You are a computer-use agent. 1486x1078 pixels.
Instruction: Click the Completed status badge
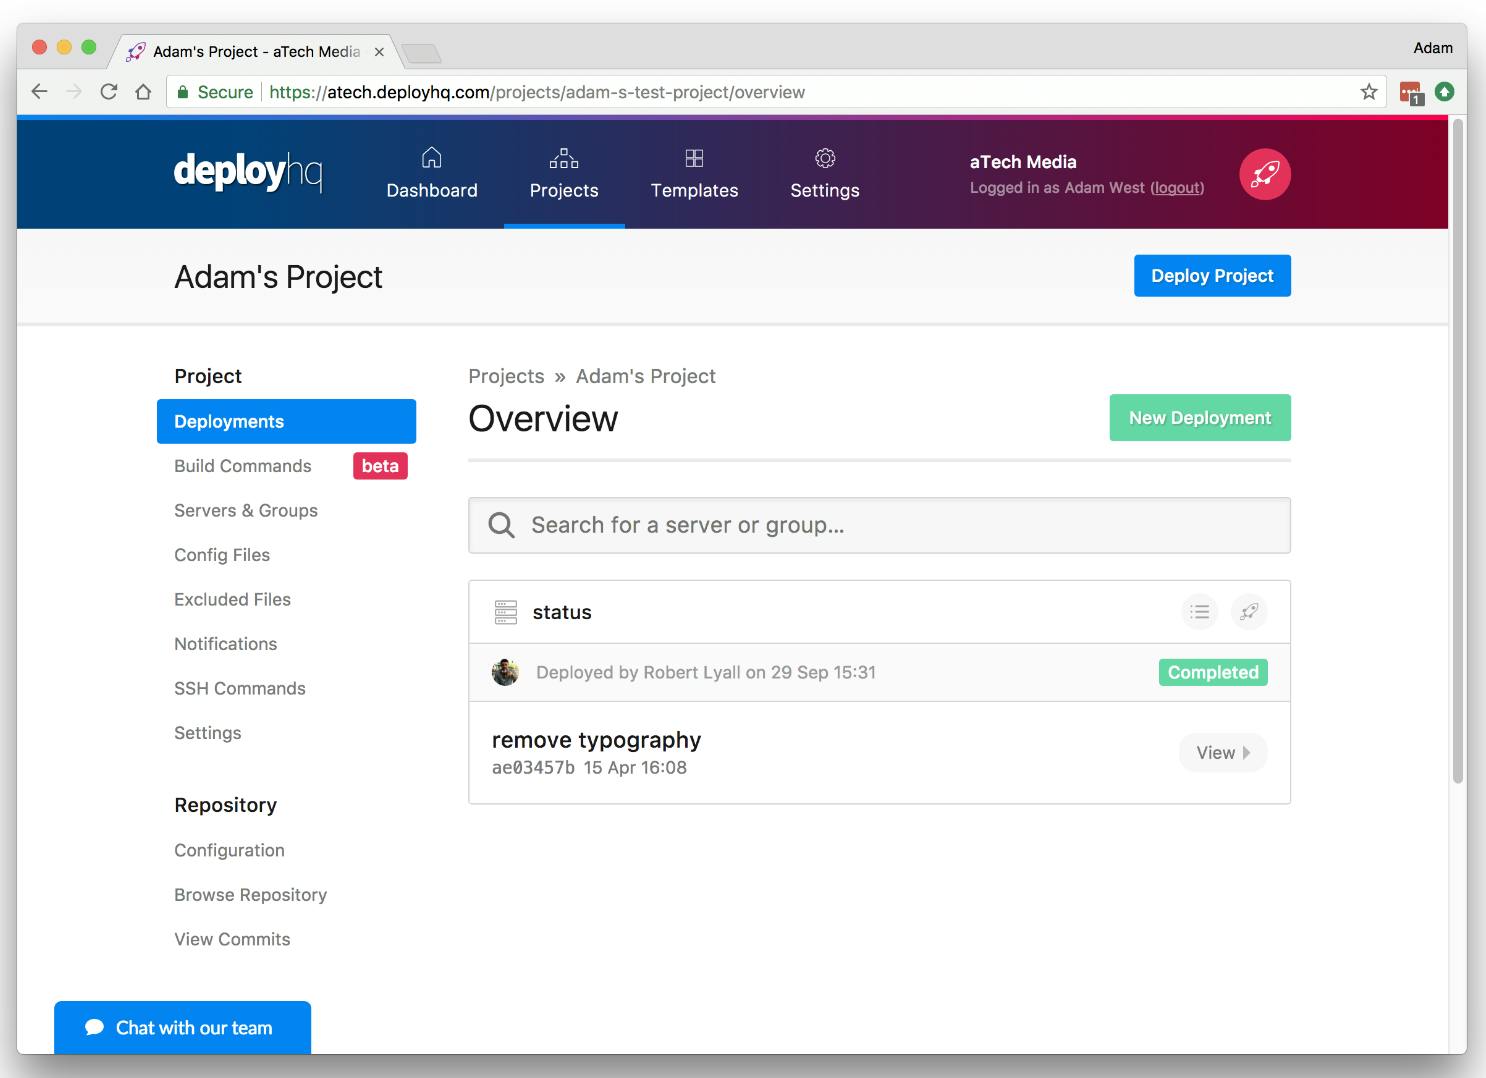tap(1213, 672)
